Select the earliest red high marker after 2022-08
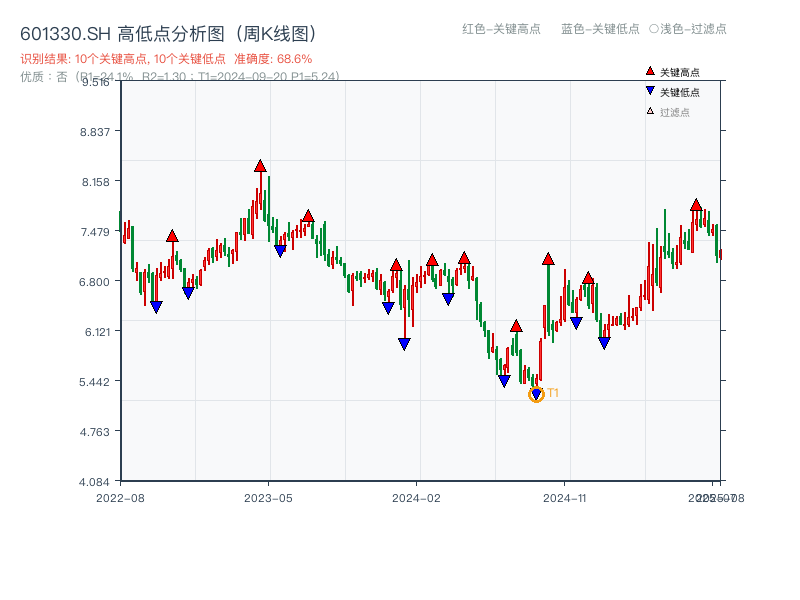The width and height of the screenshot is (800, 600). click(172, 236)
